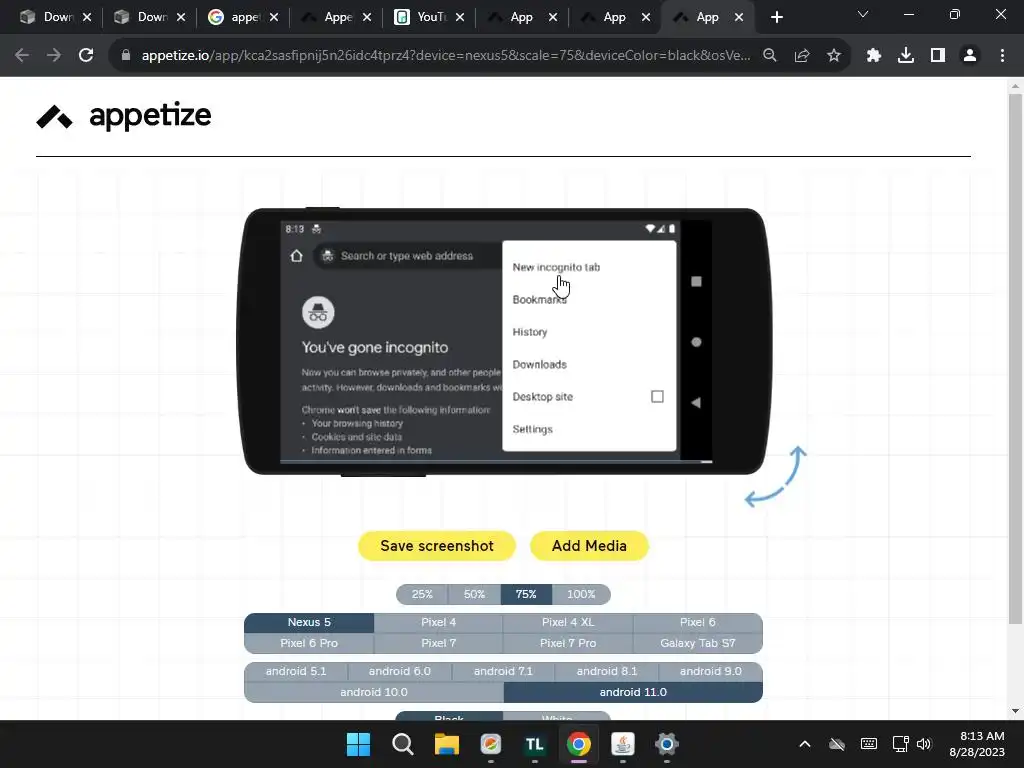Image resolution: width=1024 pixels, height=768 pixels.
Task: Select android 5.1 version
Action: 296,671
